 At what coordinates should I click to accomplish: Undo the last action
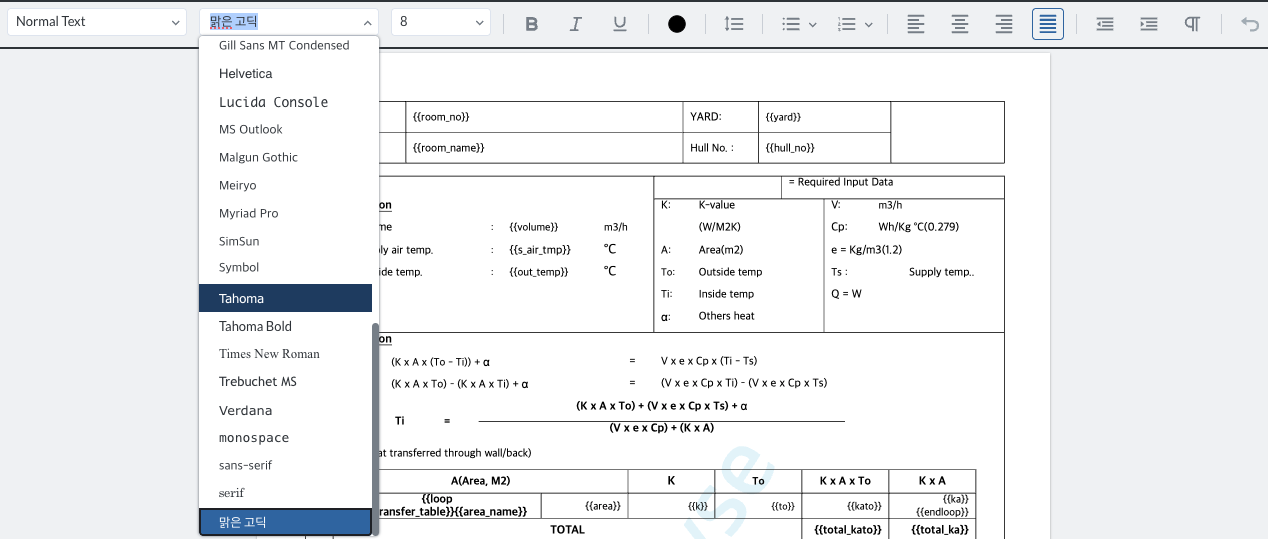coord(1250,24)
